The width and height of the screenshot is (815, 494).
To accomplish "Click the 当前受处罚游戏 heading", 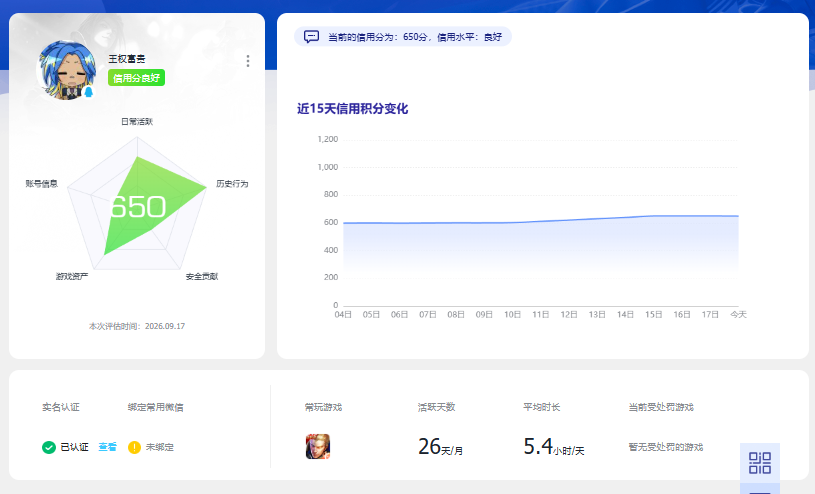I will 661,407.
